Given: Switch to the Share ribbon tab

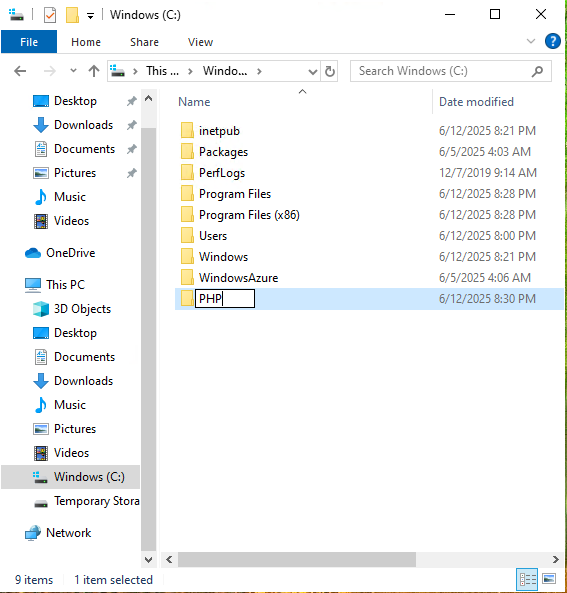Looking at the screenshot, I should pos(144,42).
